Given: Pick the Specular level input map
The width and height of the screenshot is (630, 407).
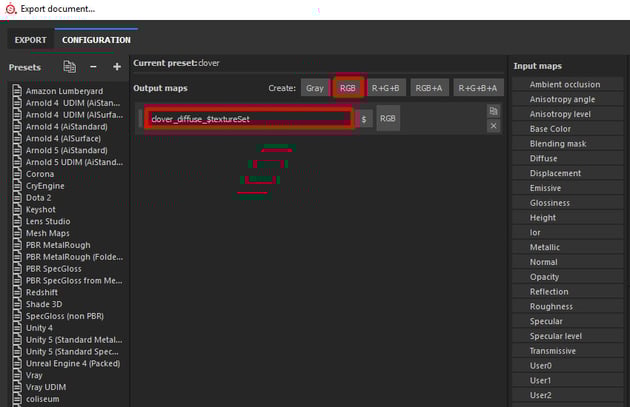Looking at the screenshot, I should click(x=567, y=337).
